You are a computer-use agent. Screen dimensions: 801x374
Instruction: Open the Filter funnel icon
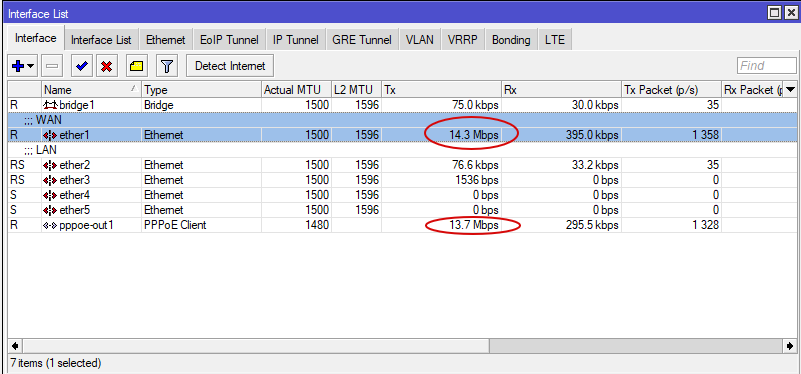click(x=167, y=66)
